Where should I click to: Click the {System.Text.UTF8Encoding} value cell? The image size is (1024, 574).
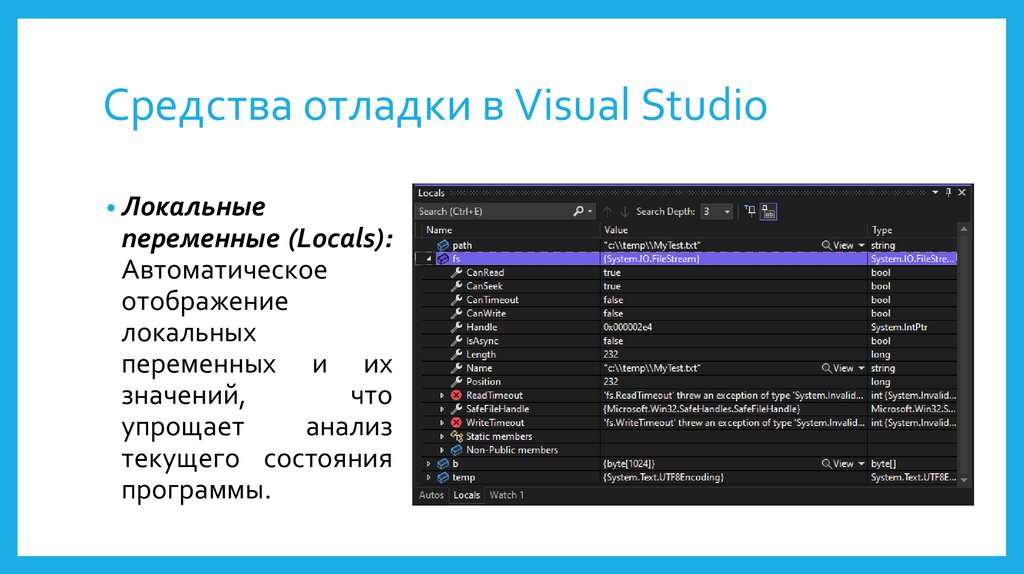[x=733, y=477]
